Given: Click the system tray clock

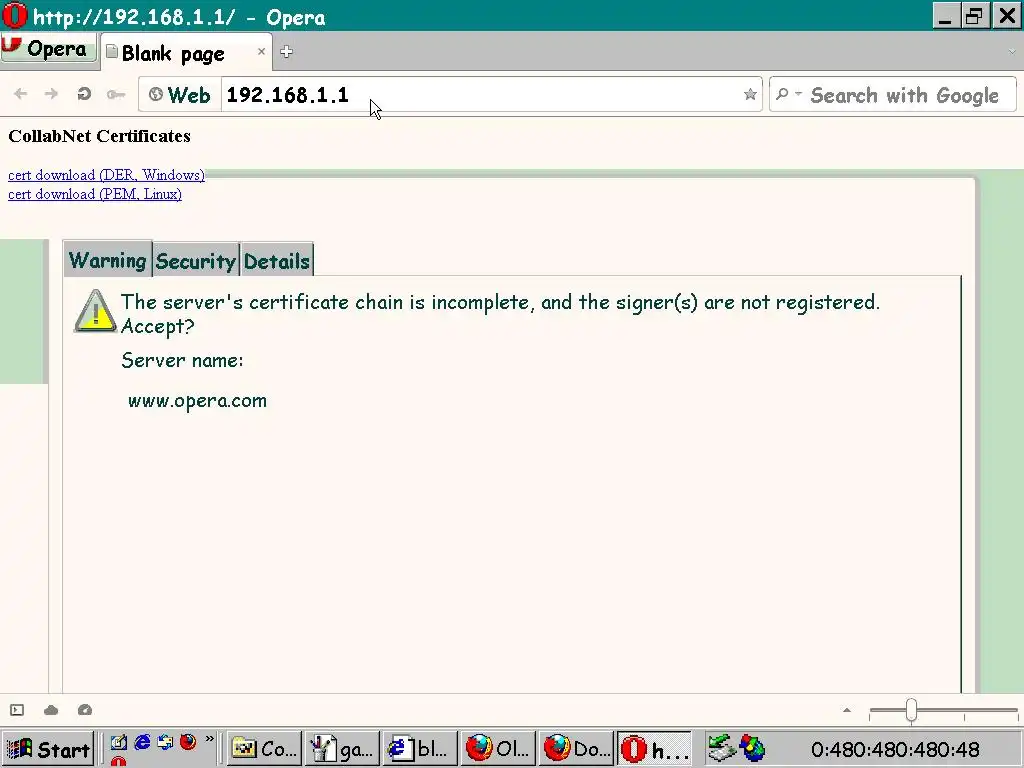Looking at the screenshot, I should pos(895,750).
